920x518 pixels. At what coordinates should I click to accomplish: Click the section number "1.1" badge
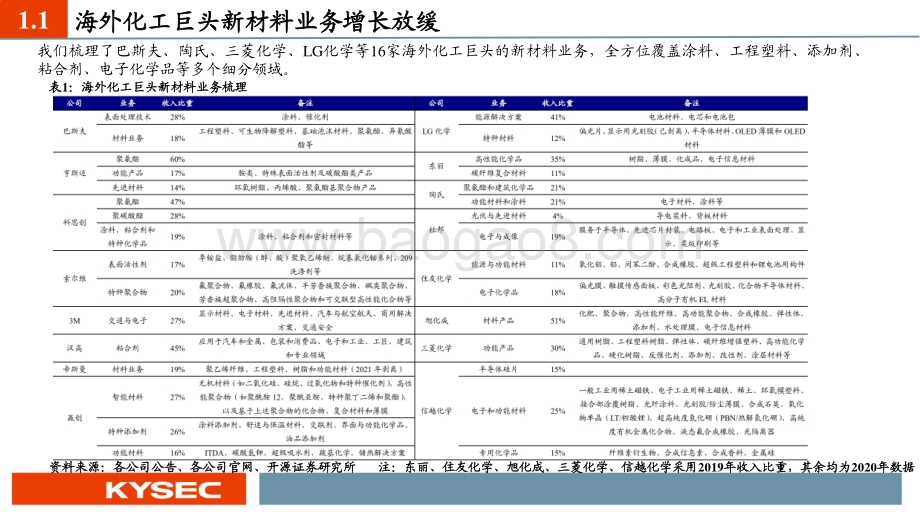33,21
